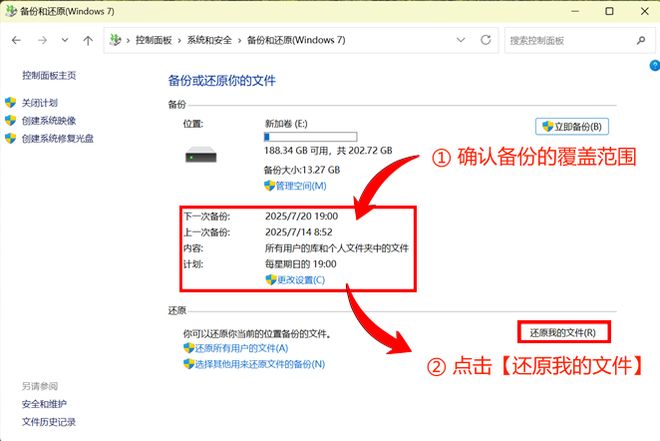Maximize the 备份和还原 window

coord(609,11)
